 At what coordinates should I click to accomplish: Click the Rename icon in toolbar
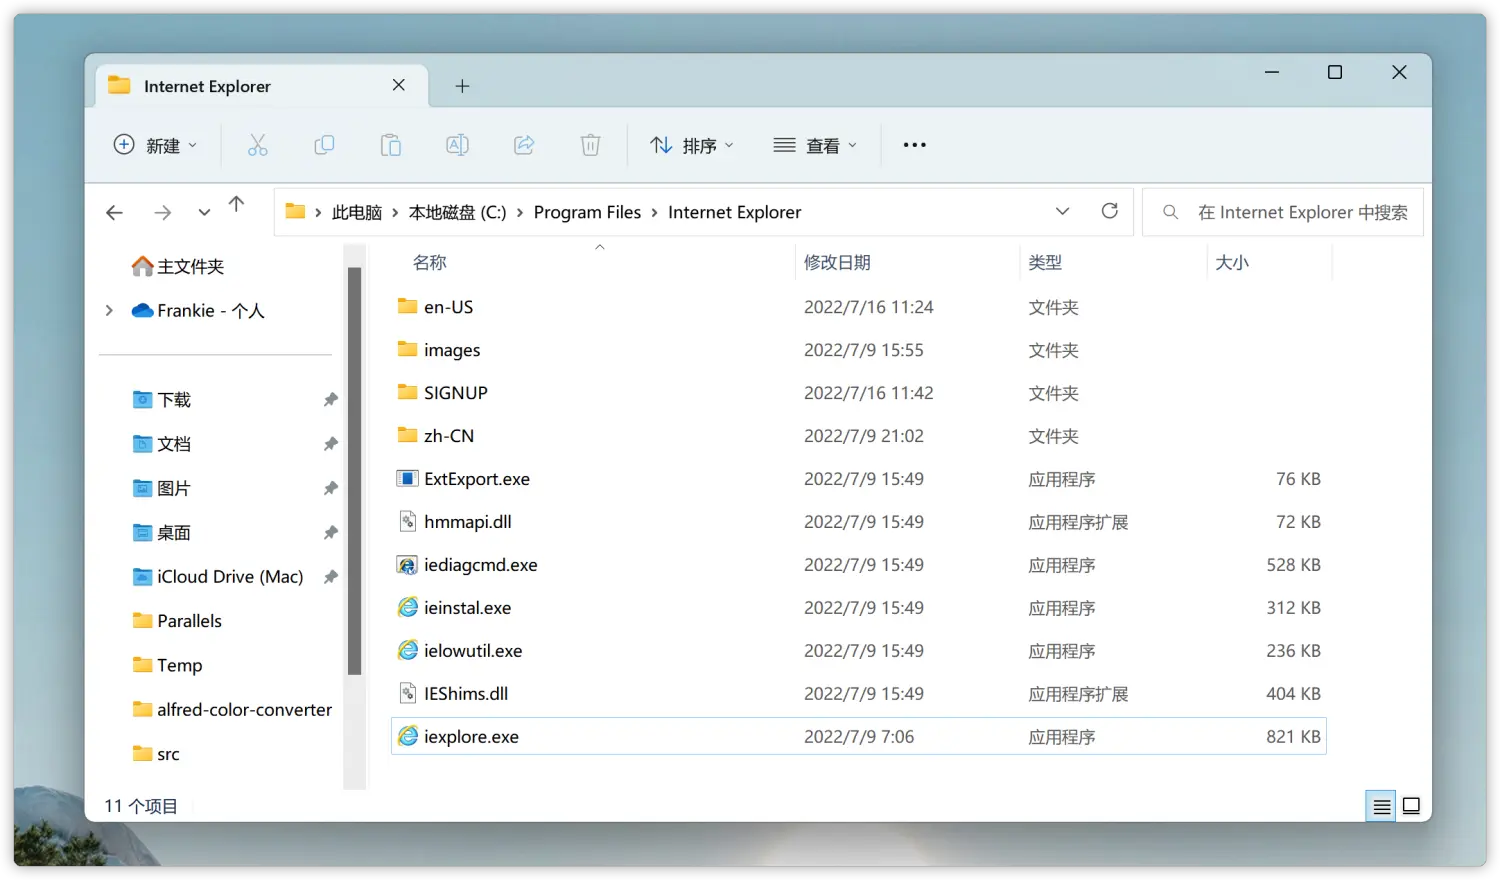click(x=457, y=145)
